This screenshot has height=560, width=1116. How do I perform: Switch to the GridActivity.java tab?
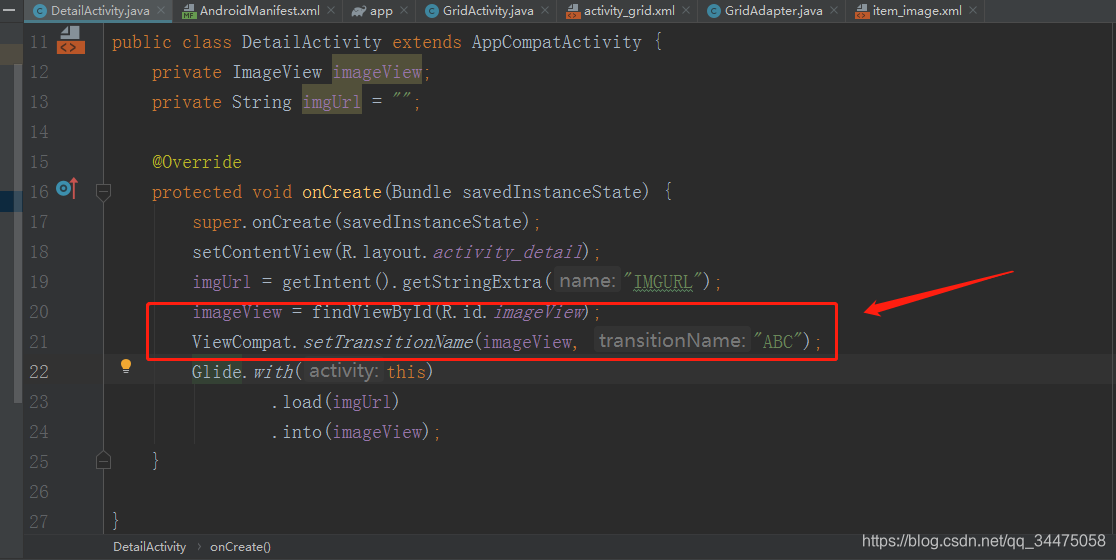488,11
